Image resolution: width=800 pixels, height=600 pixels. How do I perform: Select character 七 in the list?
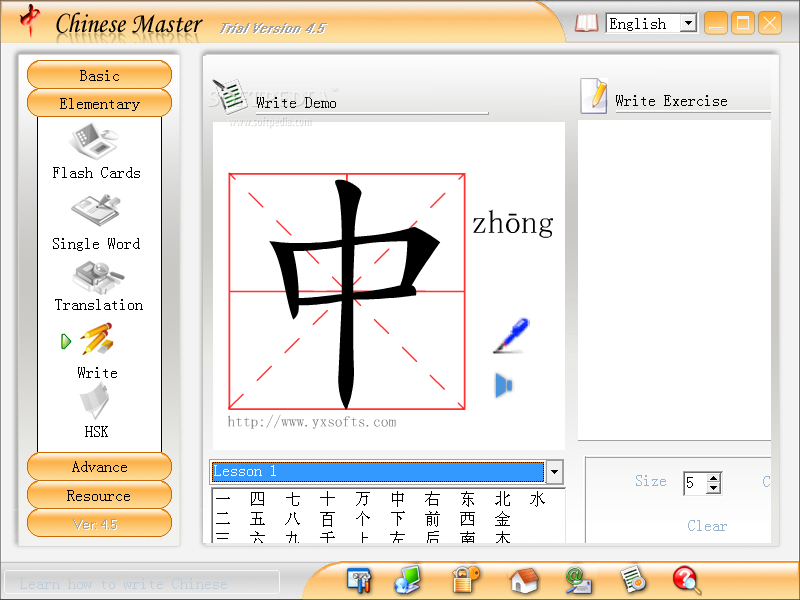[293, 499]
